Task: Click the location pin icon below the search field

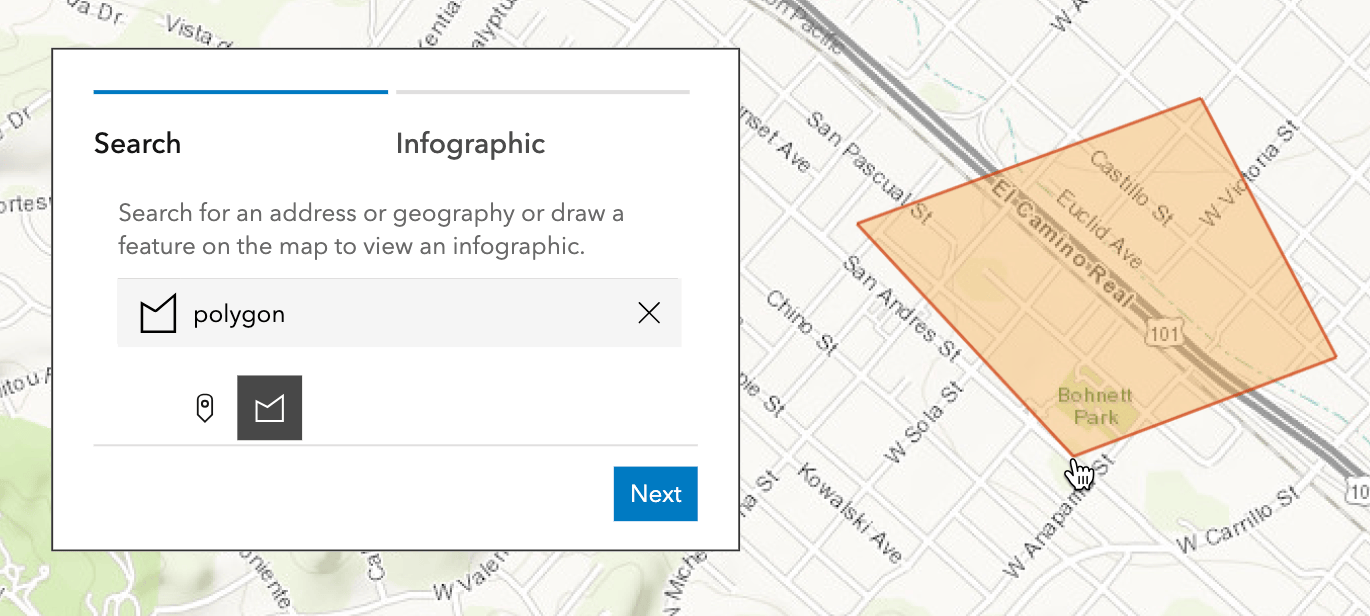Action: [205, 407]
